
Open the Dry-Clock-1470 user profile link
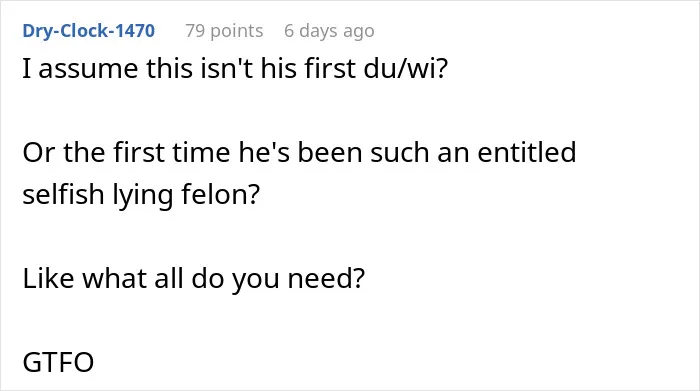88,31
